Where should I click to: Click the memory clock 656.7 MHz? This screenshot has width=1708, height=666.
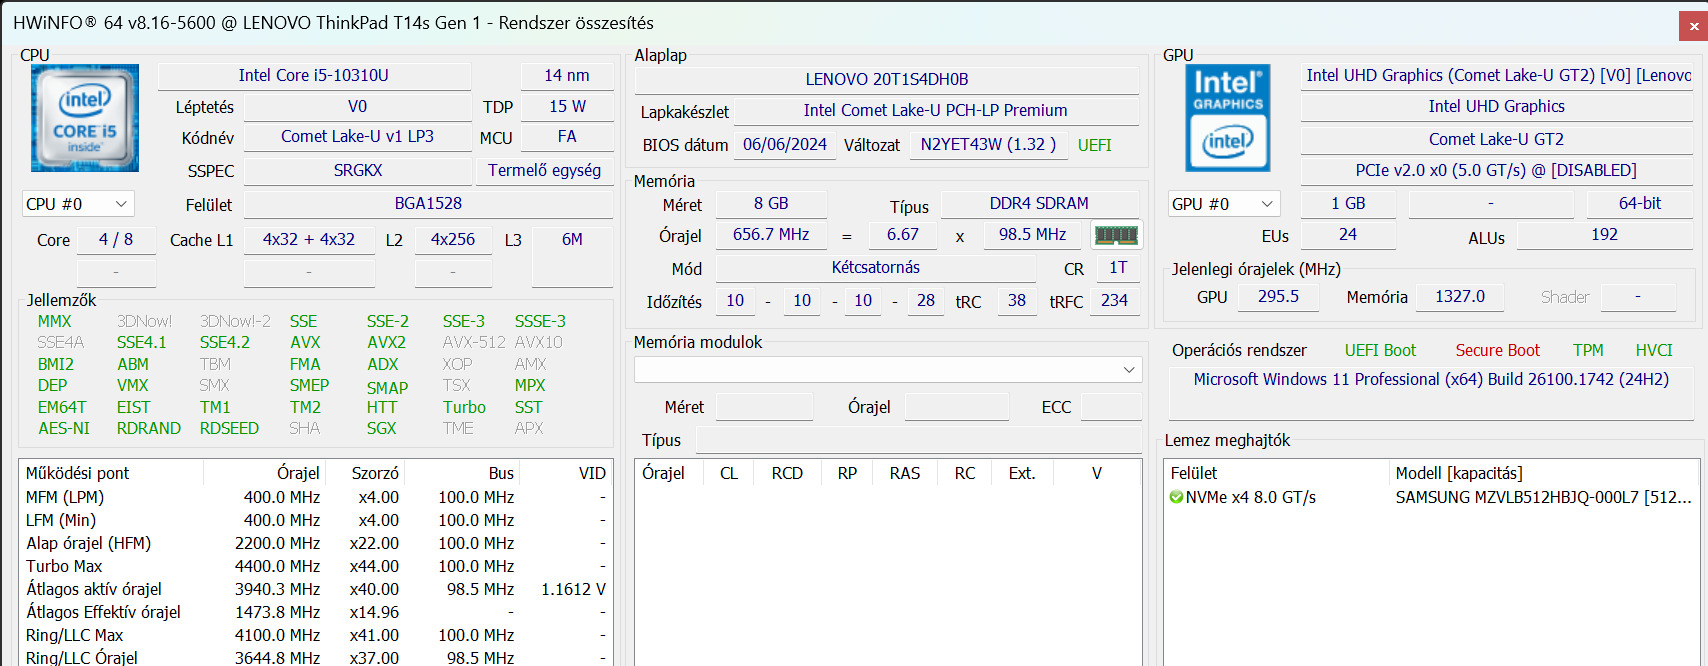pos(771,235)
